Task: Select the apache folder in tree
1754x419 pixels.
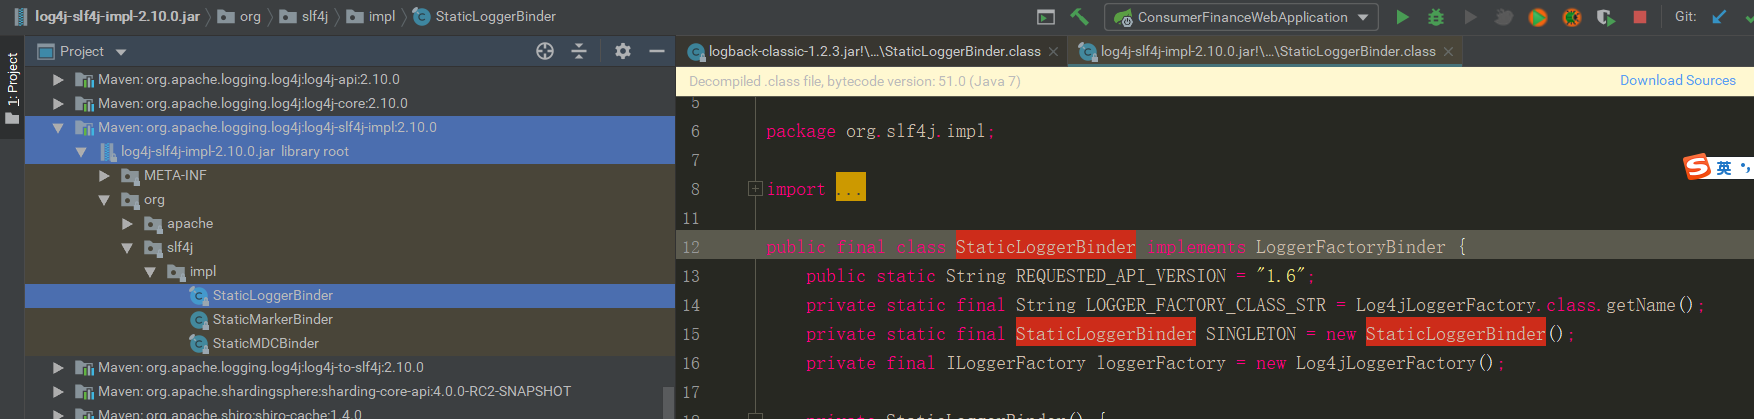Action: click(350, 223)
